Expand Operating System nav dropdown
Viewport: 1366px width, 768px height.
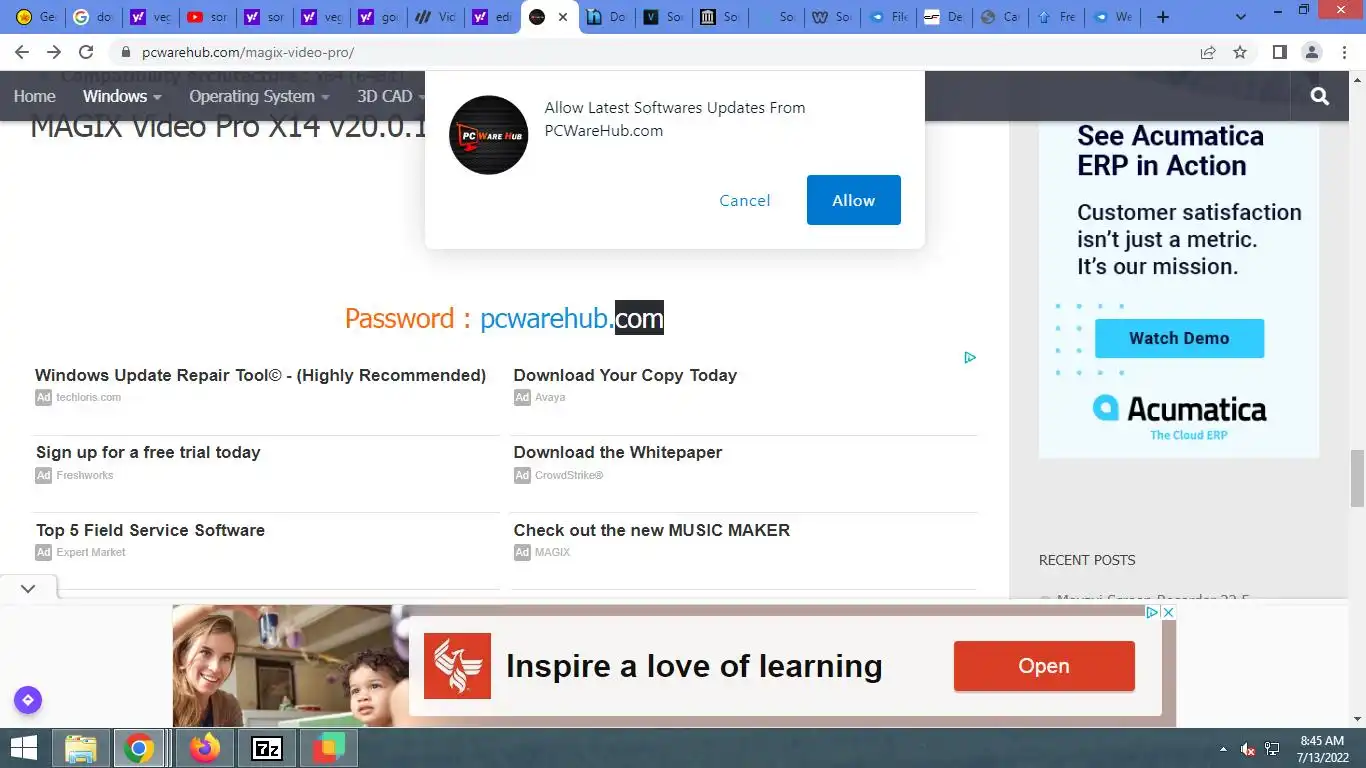pos(259,96)
